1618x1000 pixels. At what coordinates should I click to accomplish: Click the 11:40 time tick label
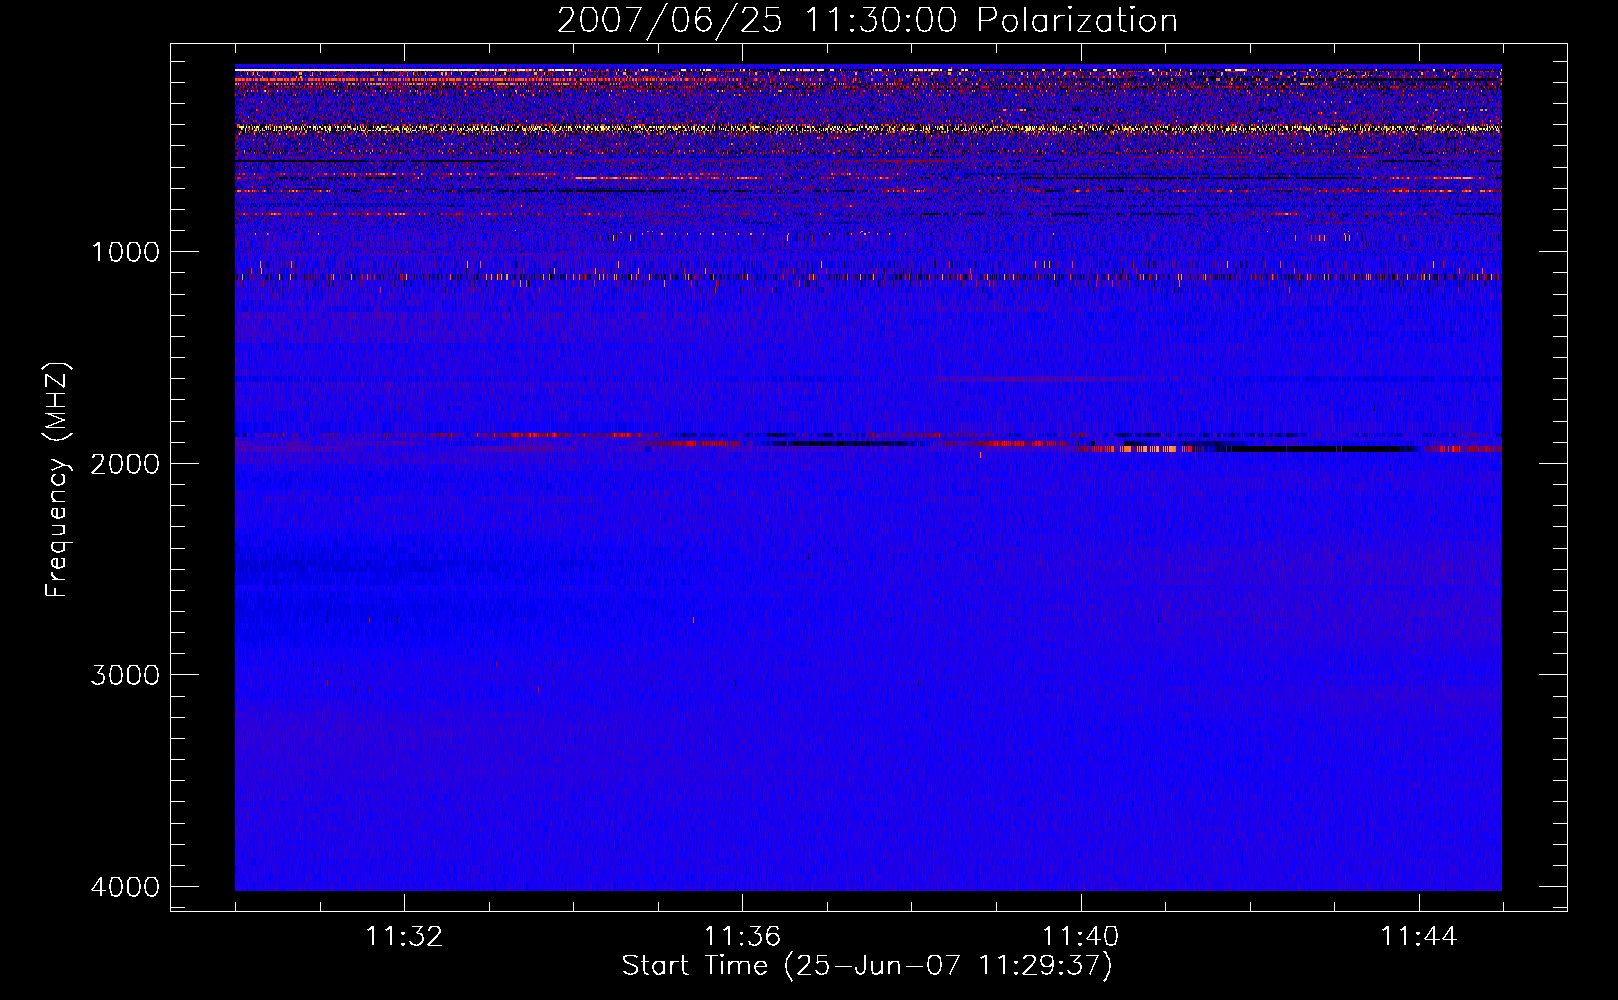click(x=1081, y=937)
